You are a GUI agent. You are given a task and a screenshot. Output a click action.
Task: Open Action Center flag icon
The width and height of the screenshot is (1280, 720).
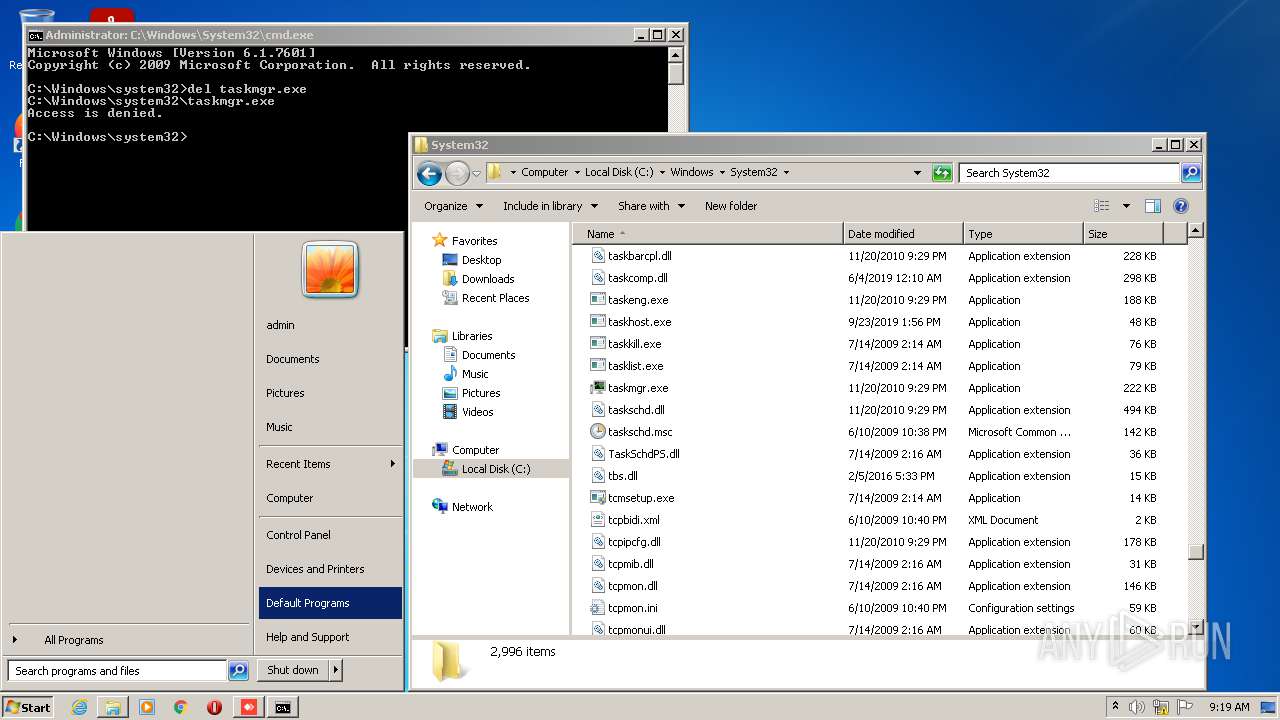coord(1185,707)
